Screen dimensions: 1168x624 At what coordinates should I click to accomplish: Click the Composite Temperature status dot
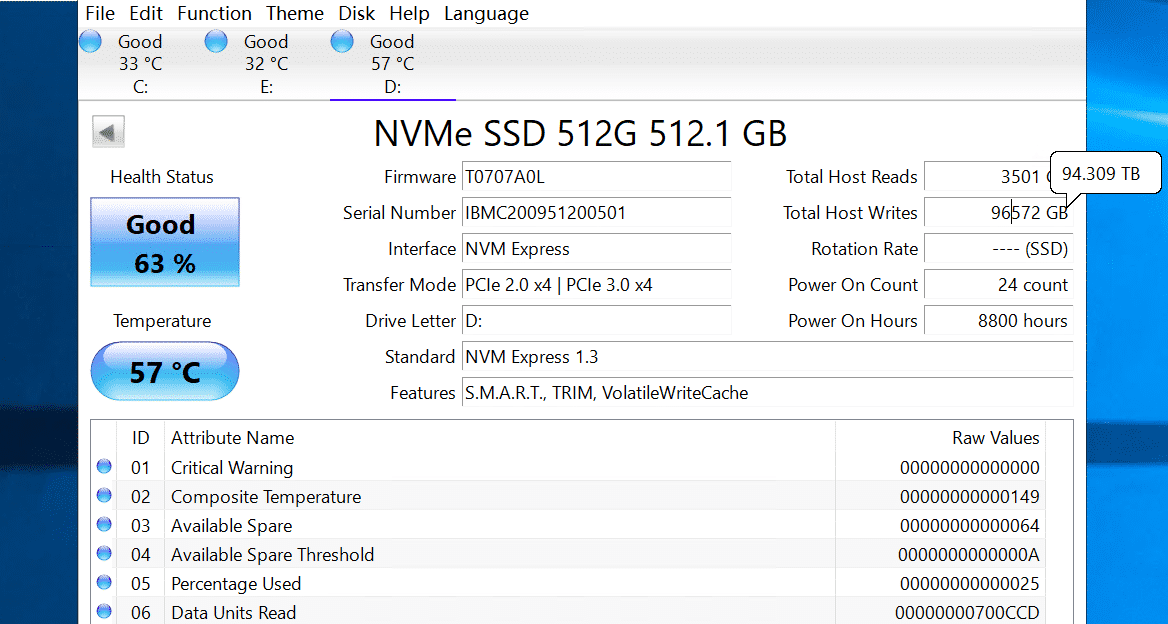point(104,496)
